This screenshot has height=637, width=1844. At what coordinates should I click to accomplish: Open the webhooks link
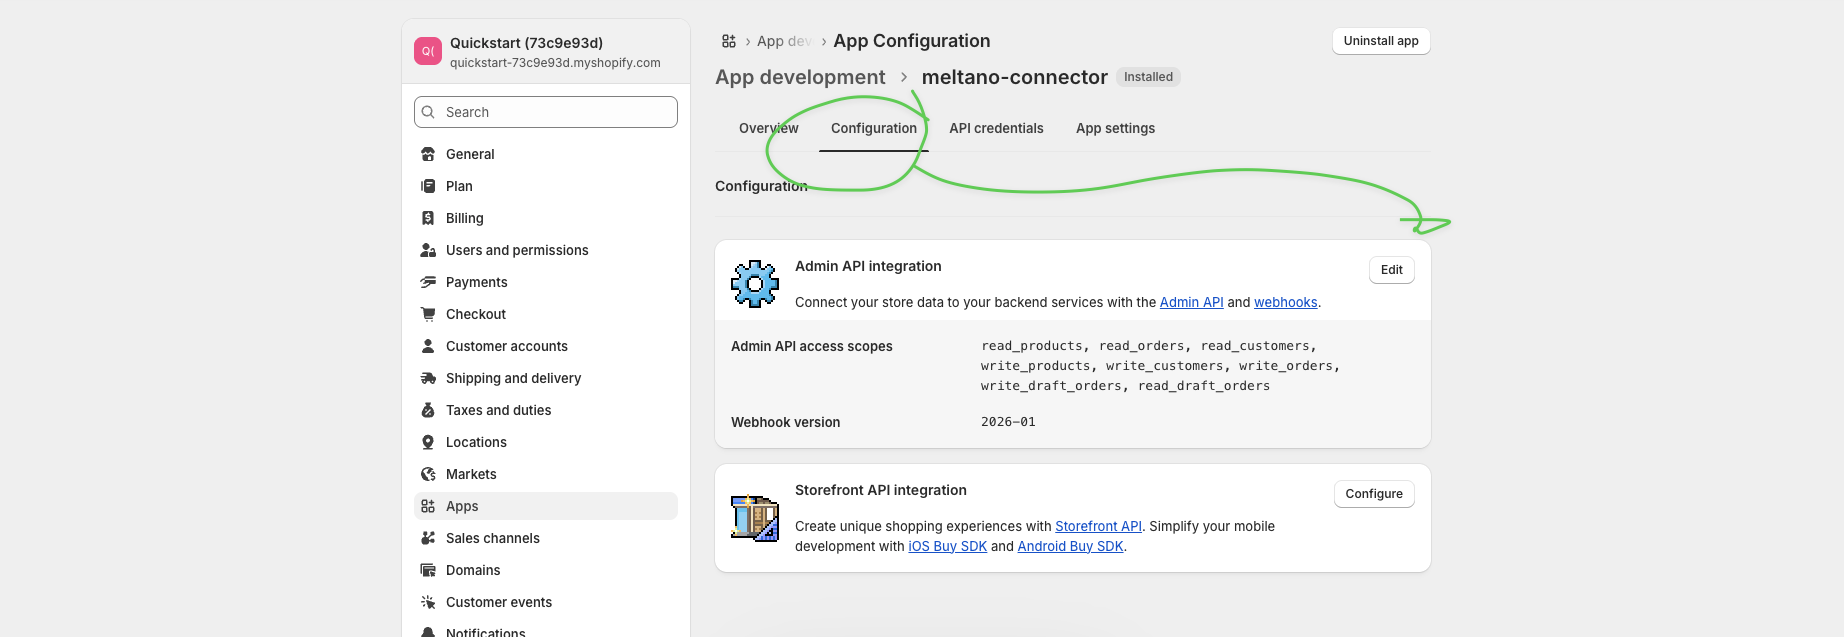pos(1285,302)
